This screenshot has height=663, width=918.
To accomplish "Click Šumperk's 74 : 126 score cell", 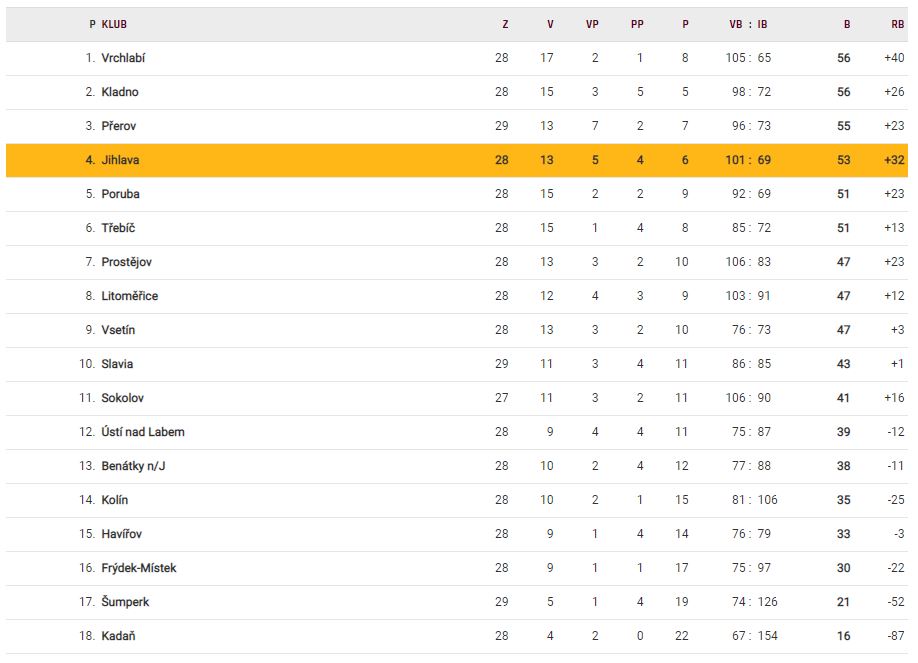I will (x=748, y=602).
